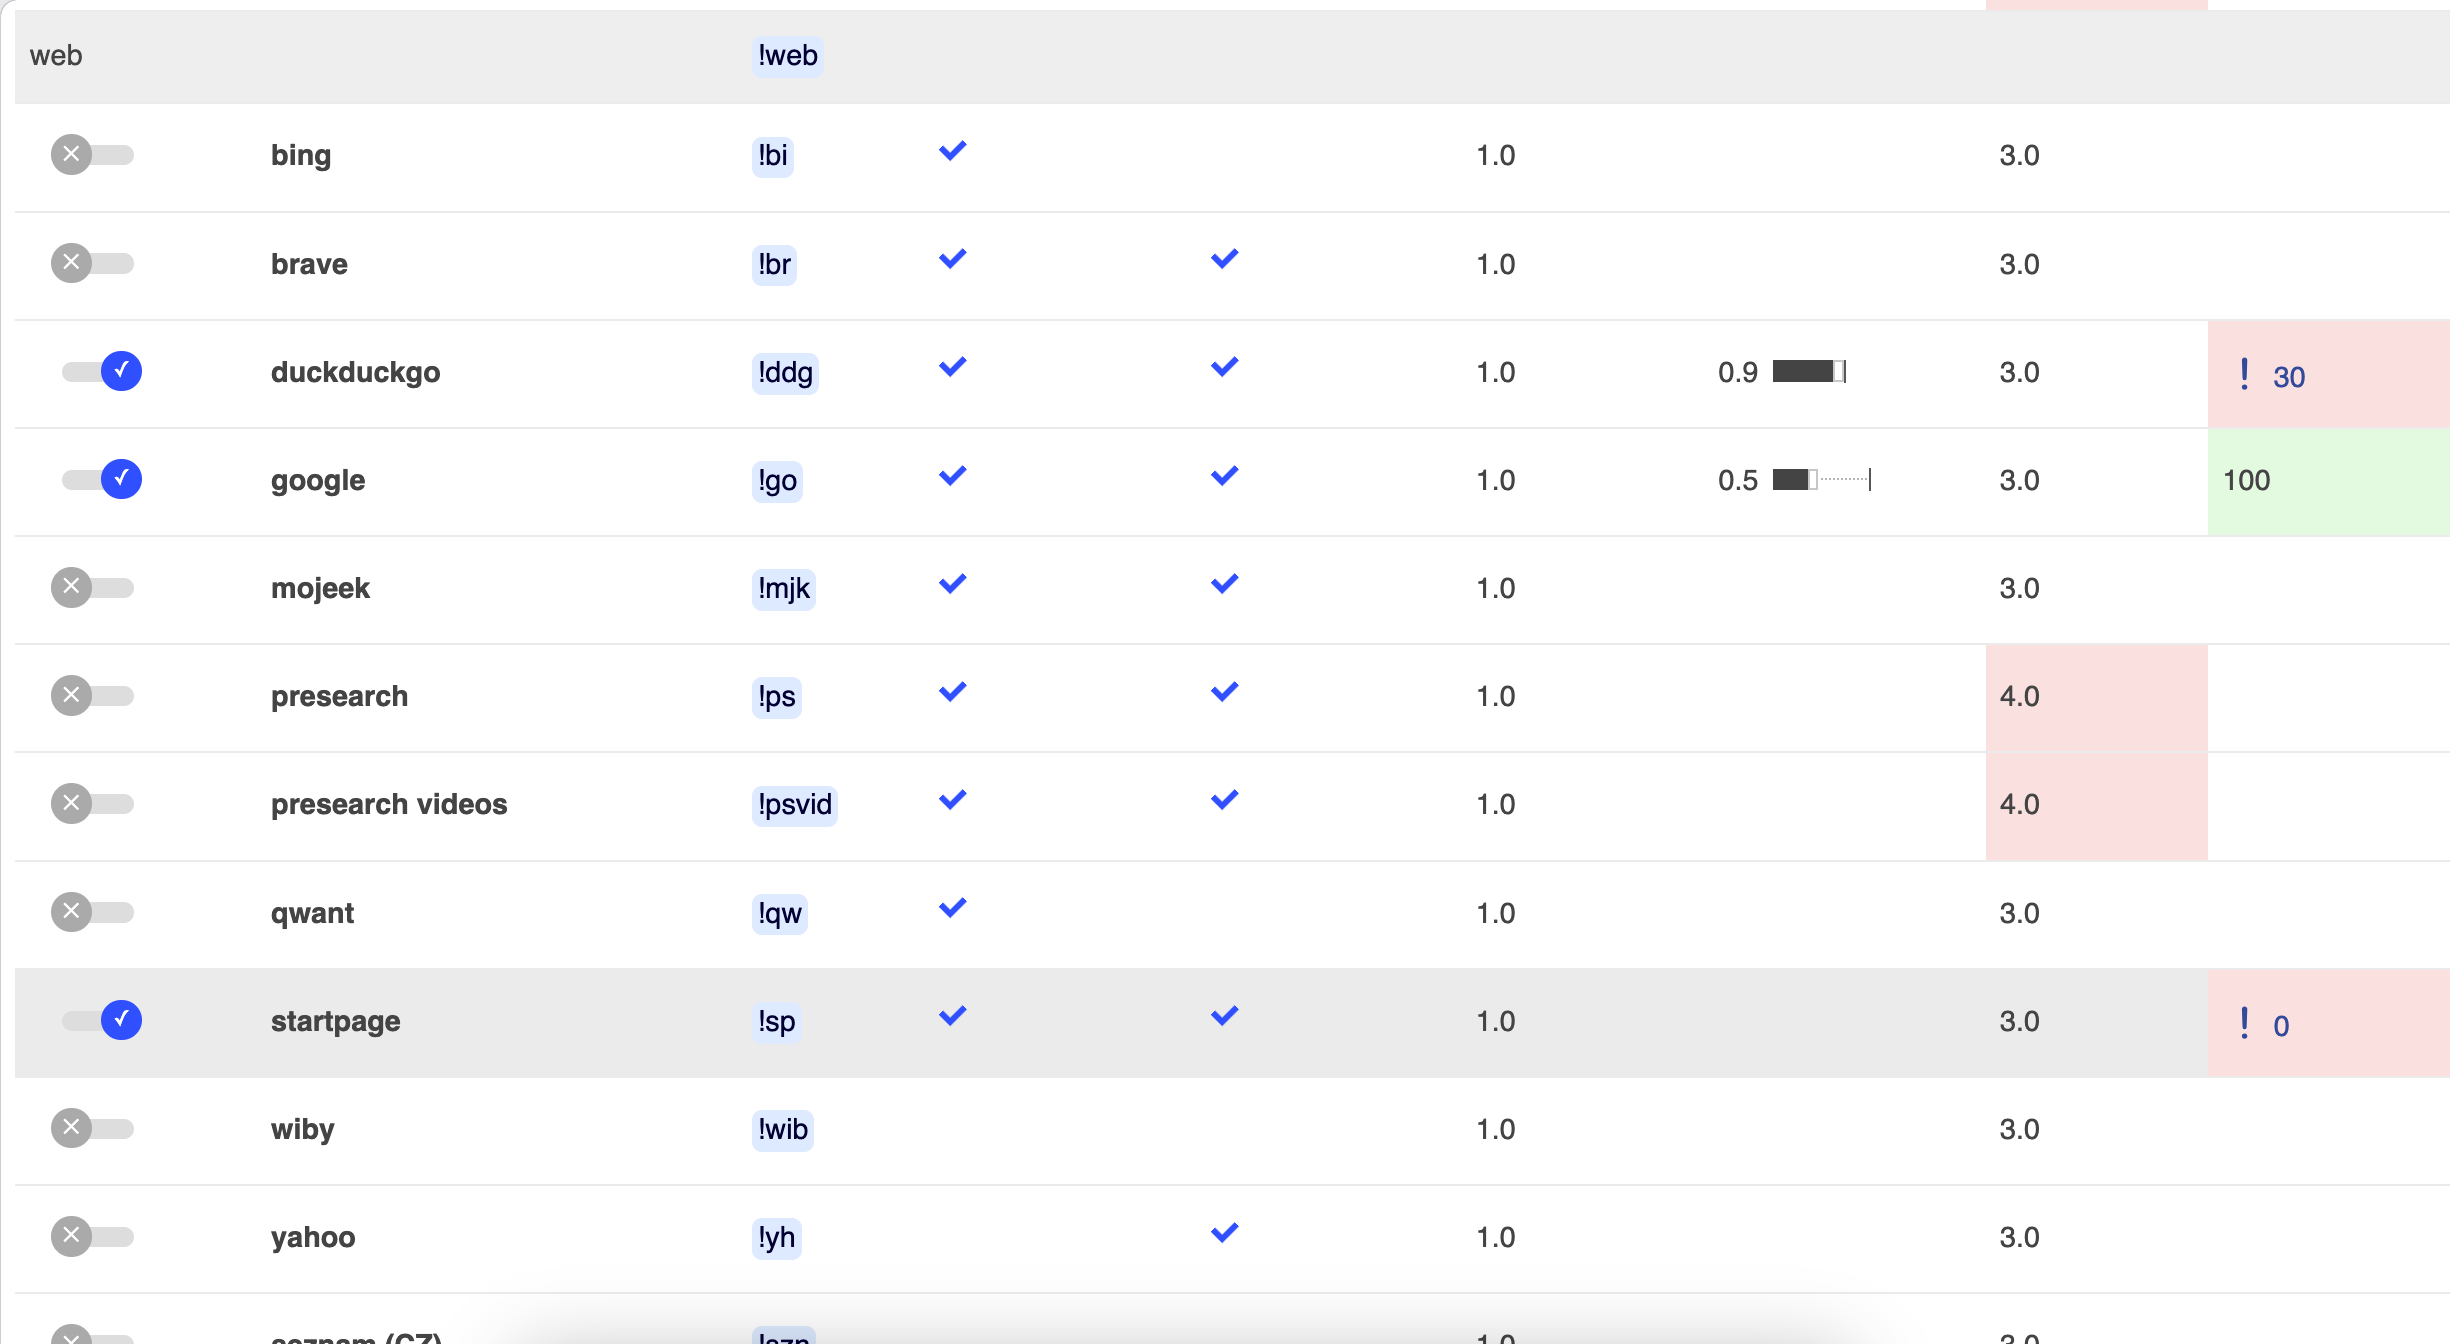The width and height of the screenshot is (2454, 1344).
Task: Click the warning icon in startpage reliability
Action: coord(2245,1023)
